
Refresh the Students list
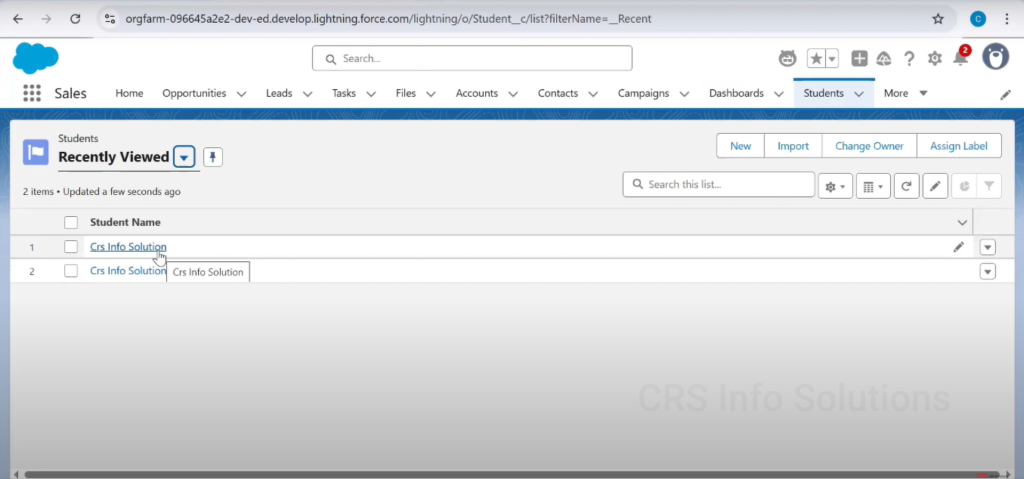906,185
